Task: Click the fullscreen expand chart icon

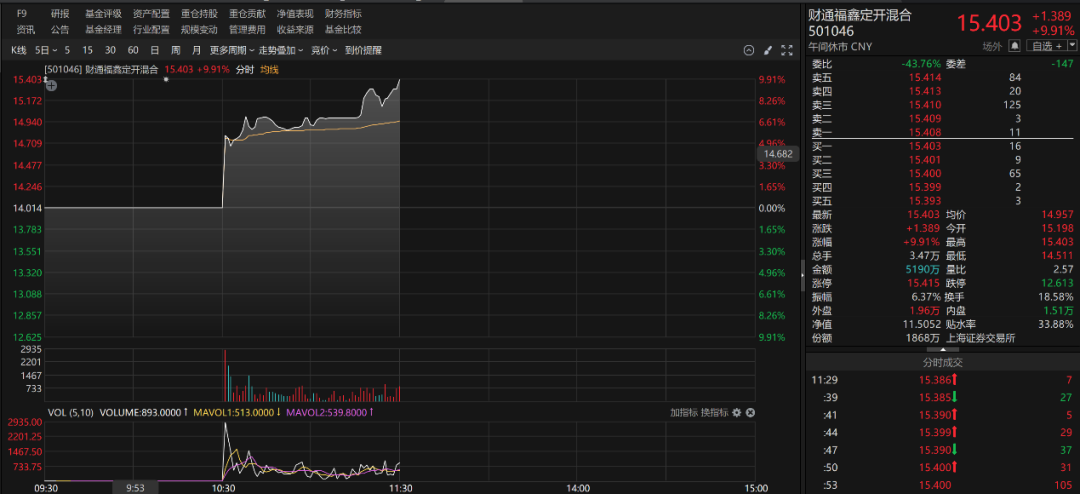Action: (787, 50)
